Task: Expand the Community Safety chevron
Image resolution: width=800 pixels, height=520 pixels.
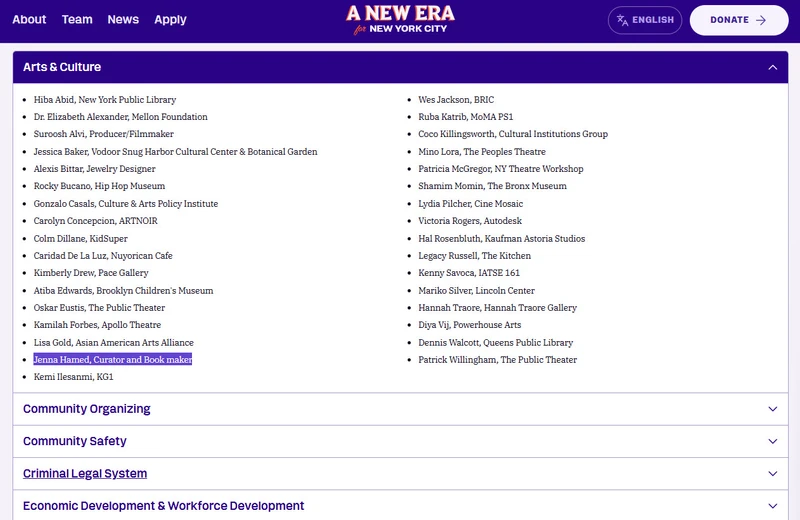Action: coord(772,441)
